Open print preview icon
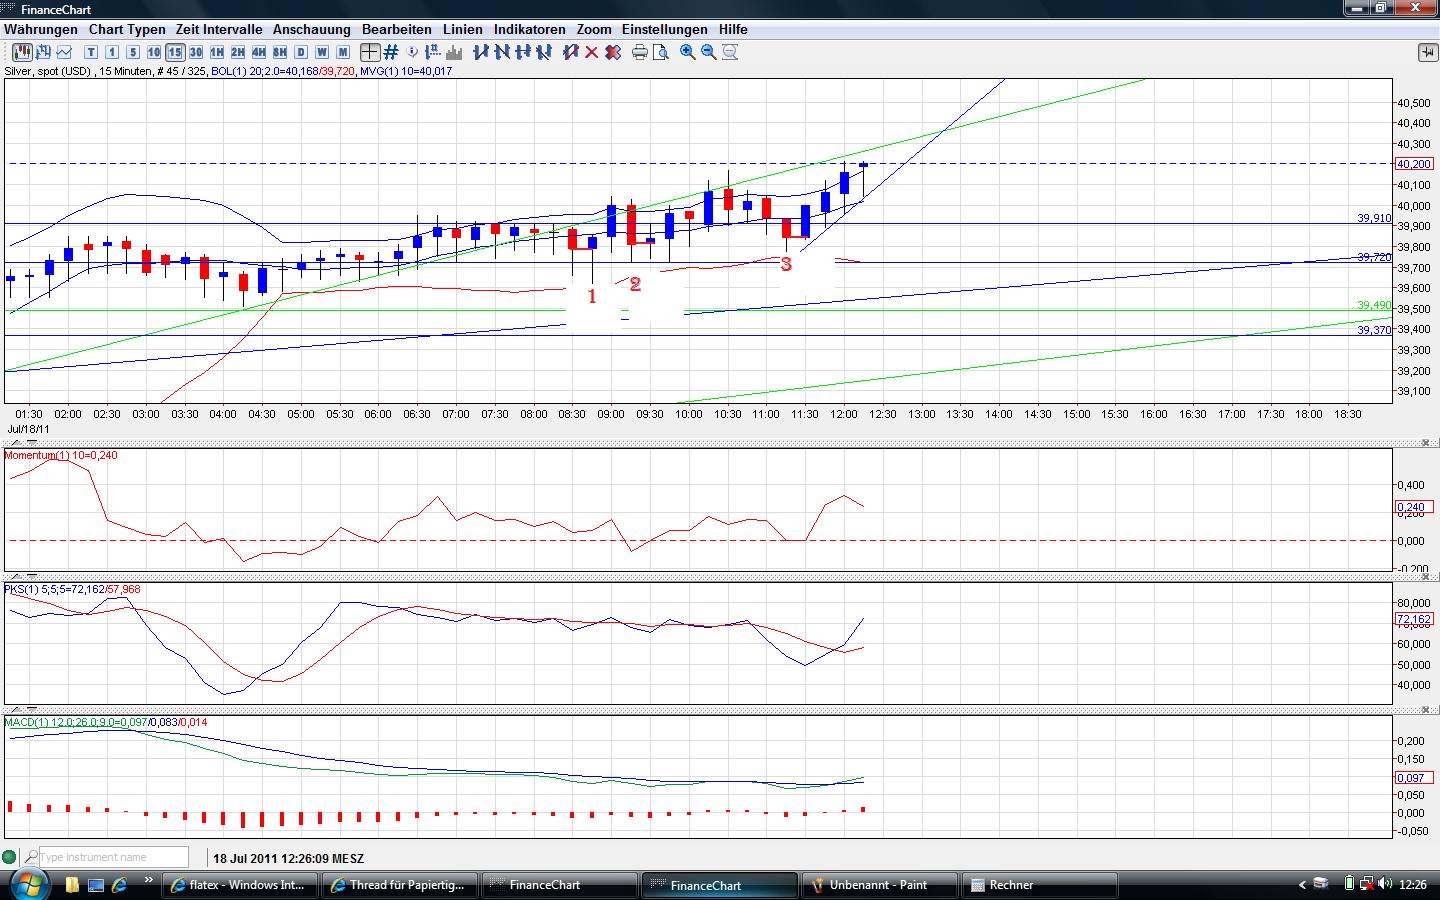The image size is (1440, 900). point(661,52)
